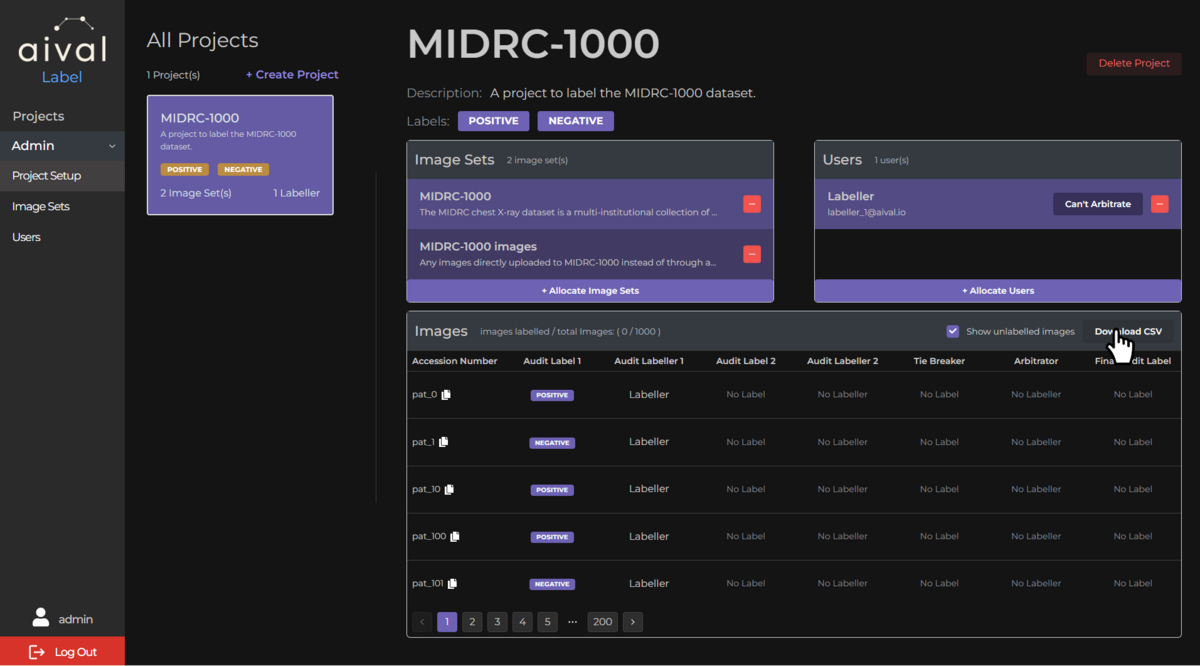Screen dimensions: 1200x666
Task: Open the MIDRC-1000 project card
Action: tap(240, 155)
